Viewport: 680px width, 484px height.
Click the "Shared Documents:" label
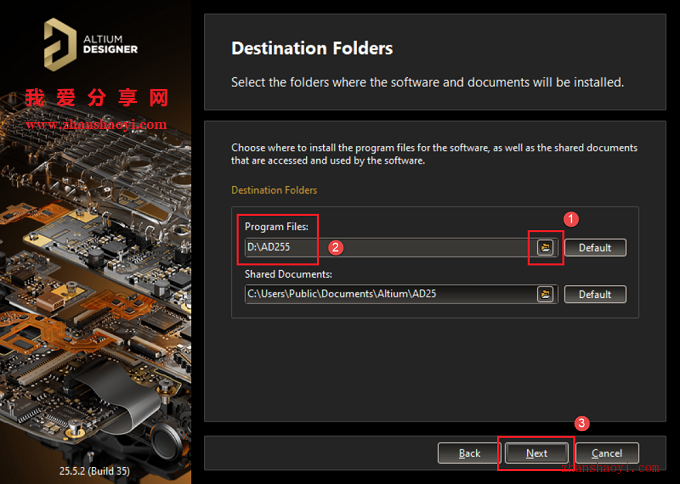click(x=288, y=274)
